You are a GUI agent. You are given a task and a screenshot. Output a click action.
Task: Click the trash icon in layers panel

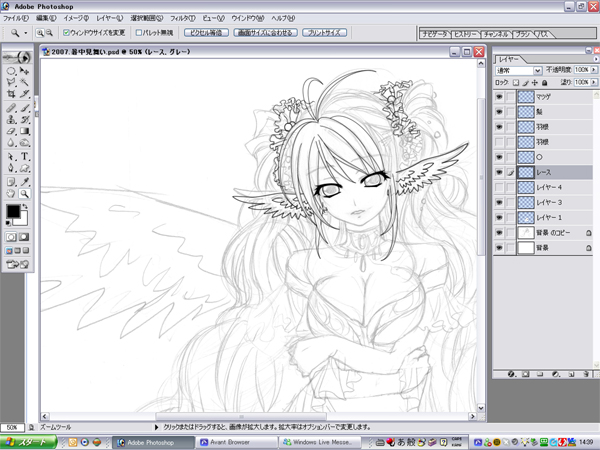586,374
